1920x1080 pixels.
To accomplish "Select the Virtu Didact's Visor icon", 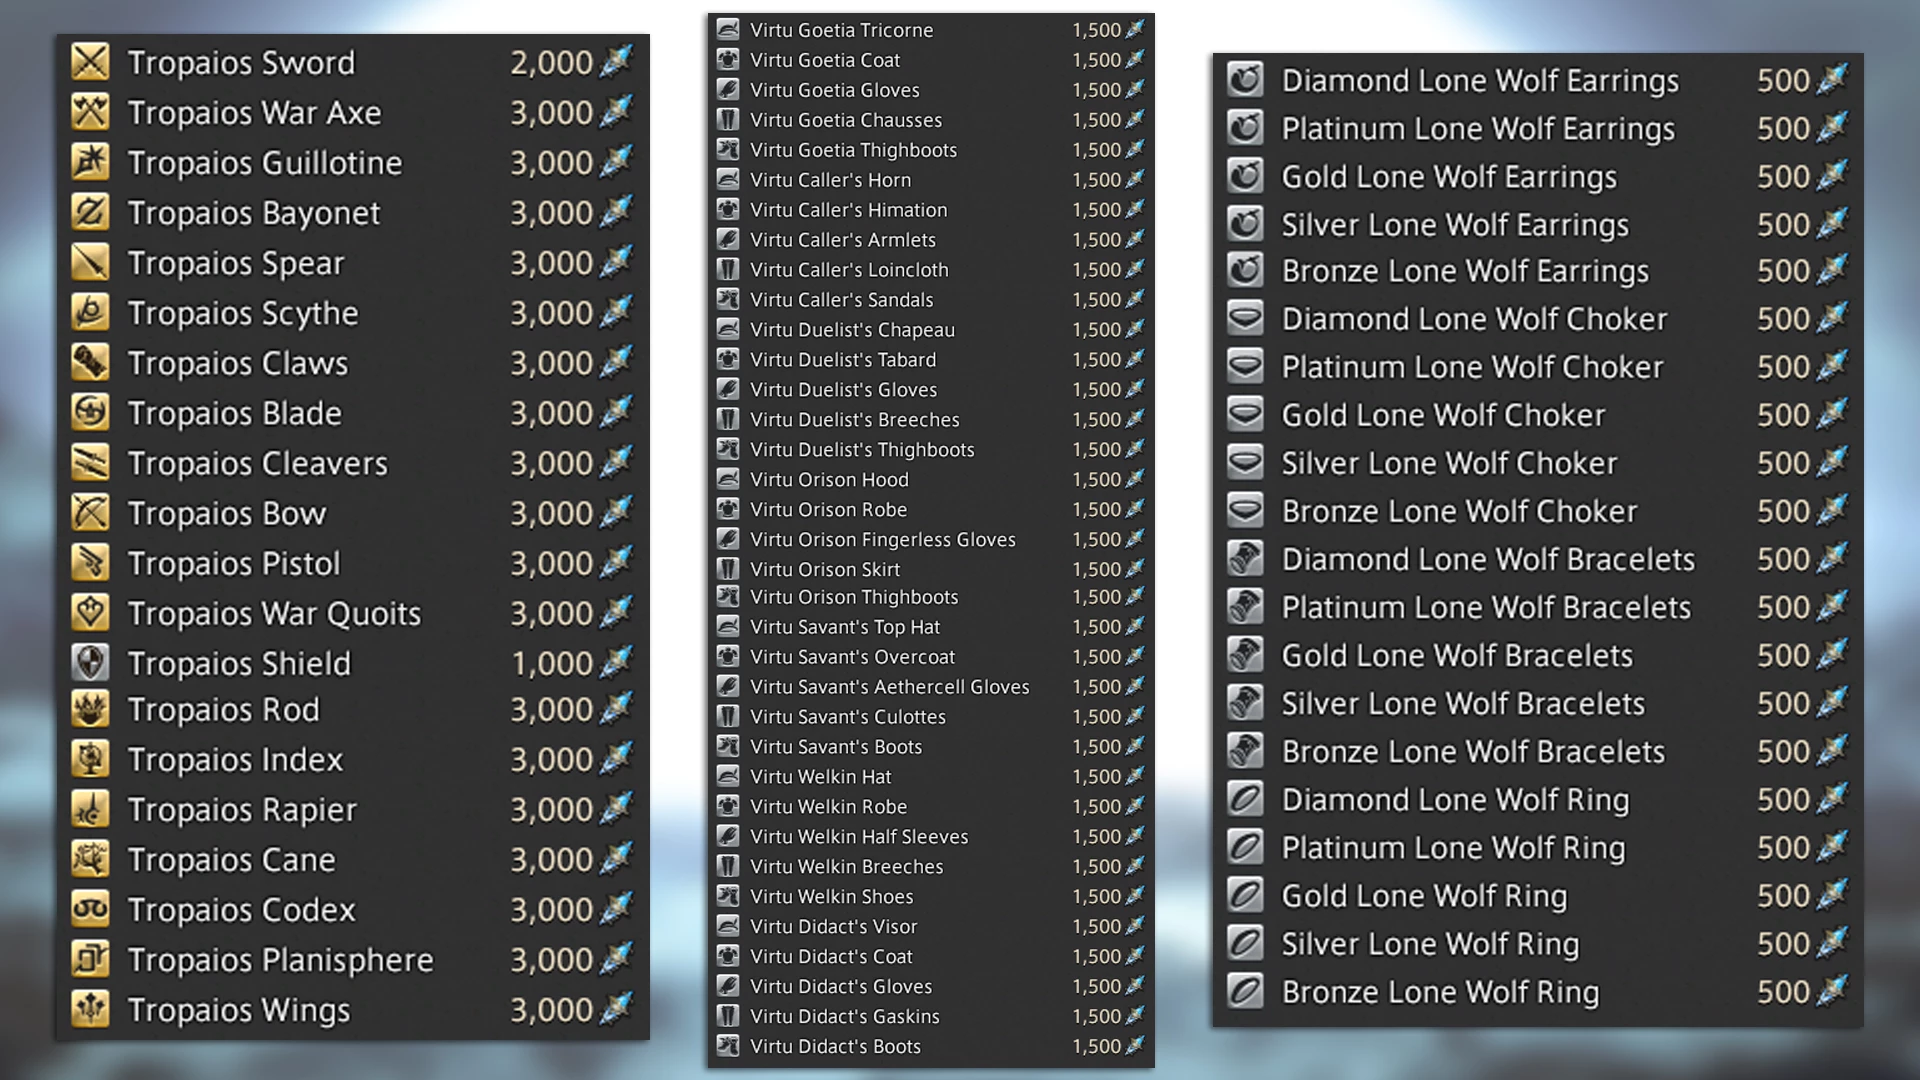I will tap(728, 927).
